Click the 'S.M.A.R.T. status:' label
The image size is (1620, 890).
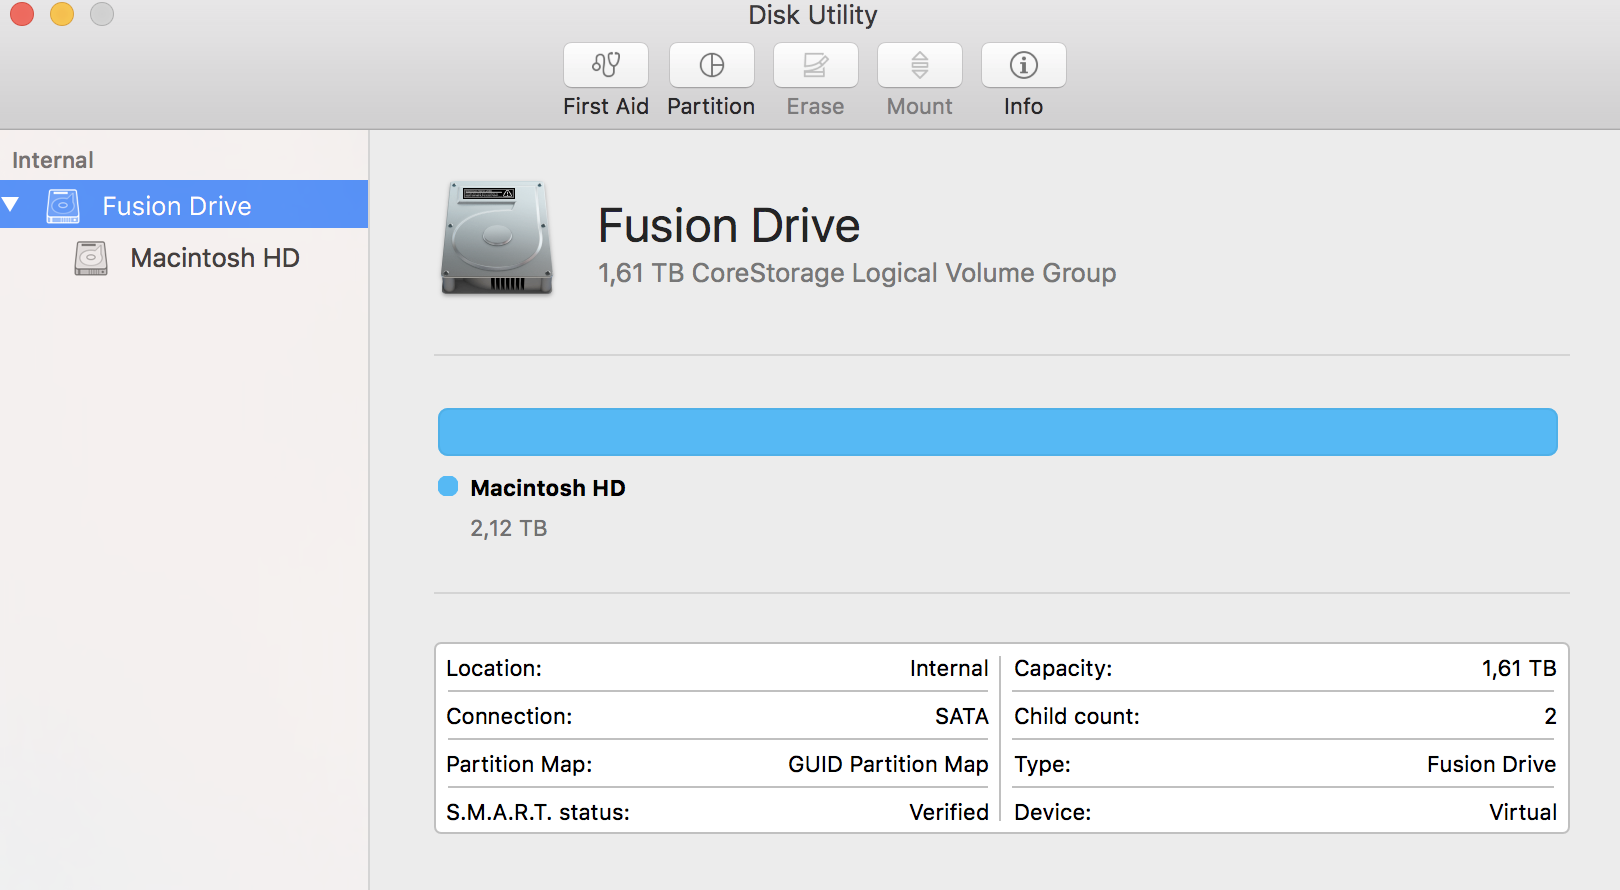point(538,812)
